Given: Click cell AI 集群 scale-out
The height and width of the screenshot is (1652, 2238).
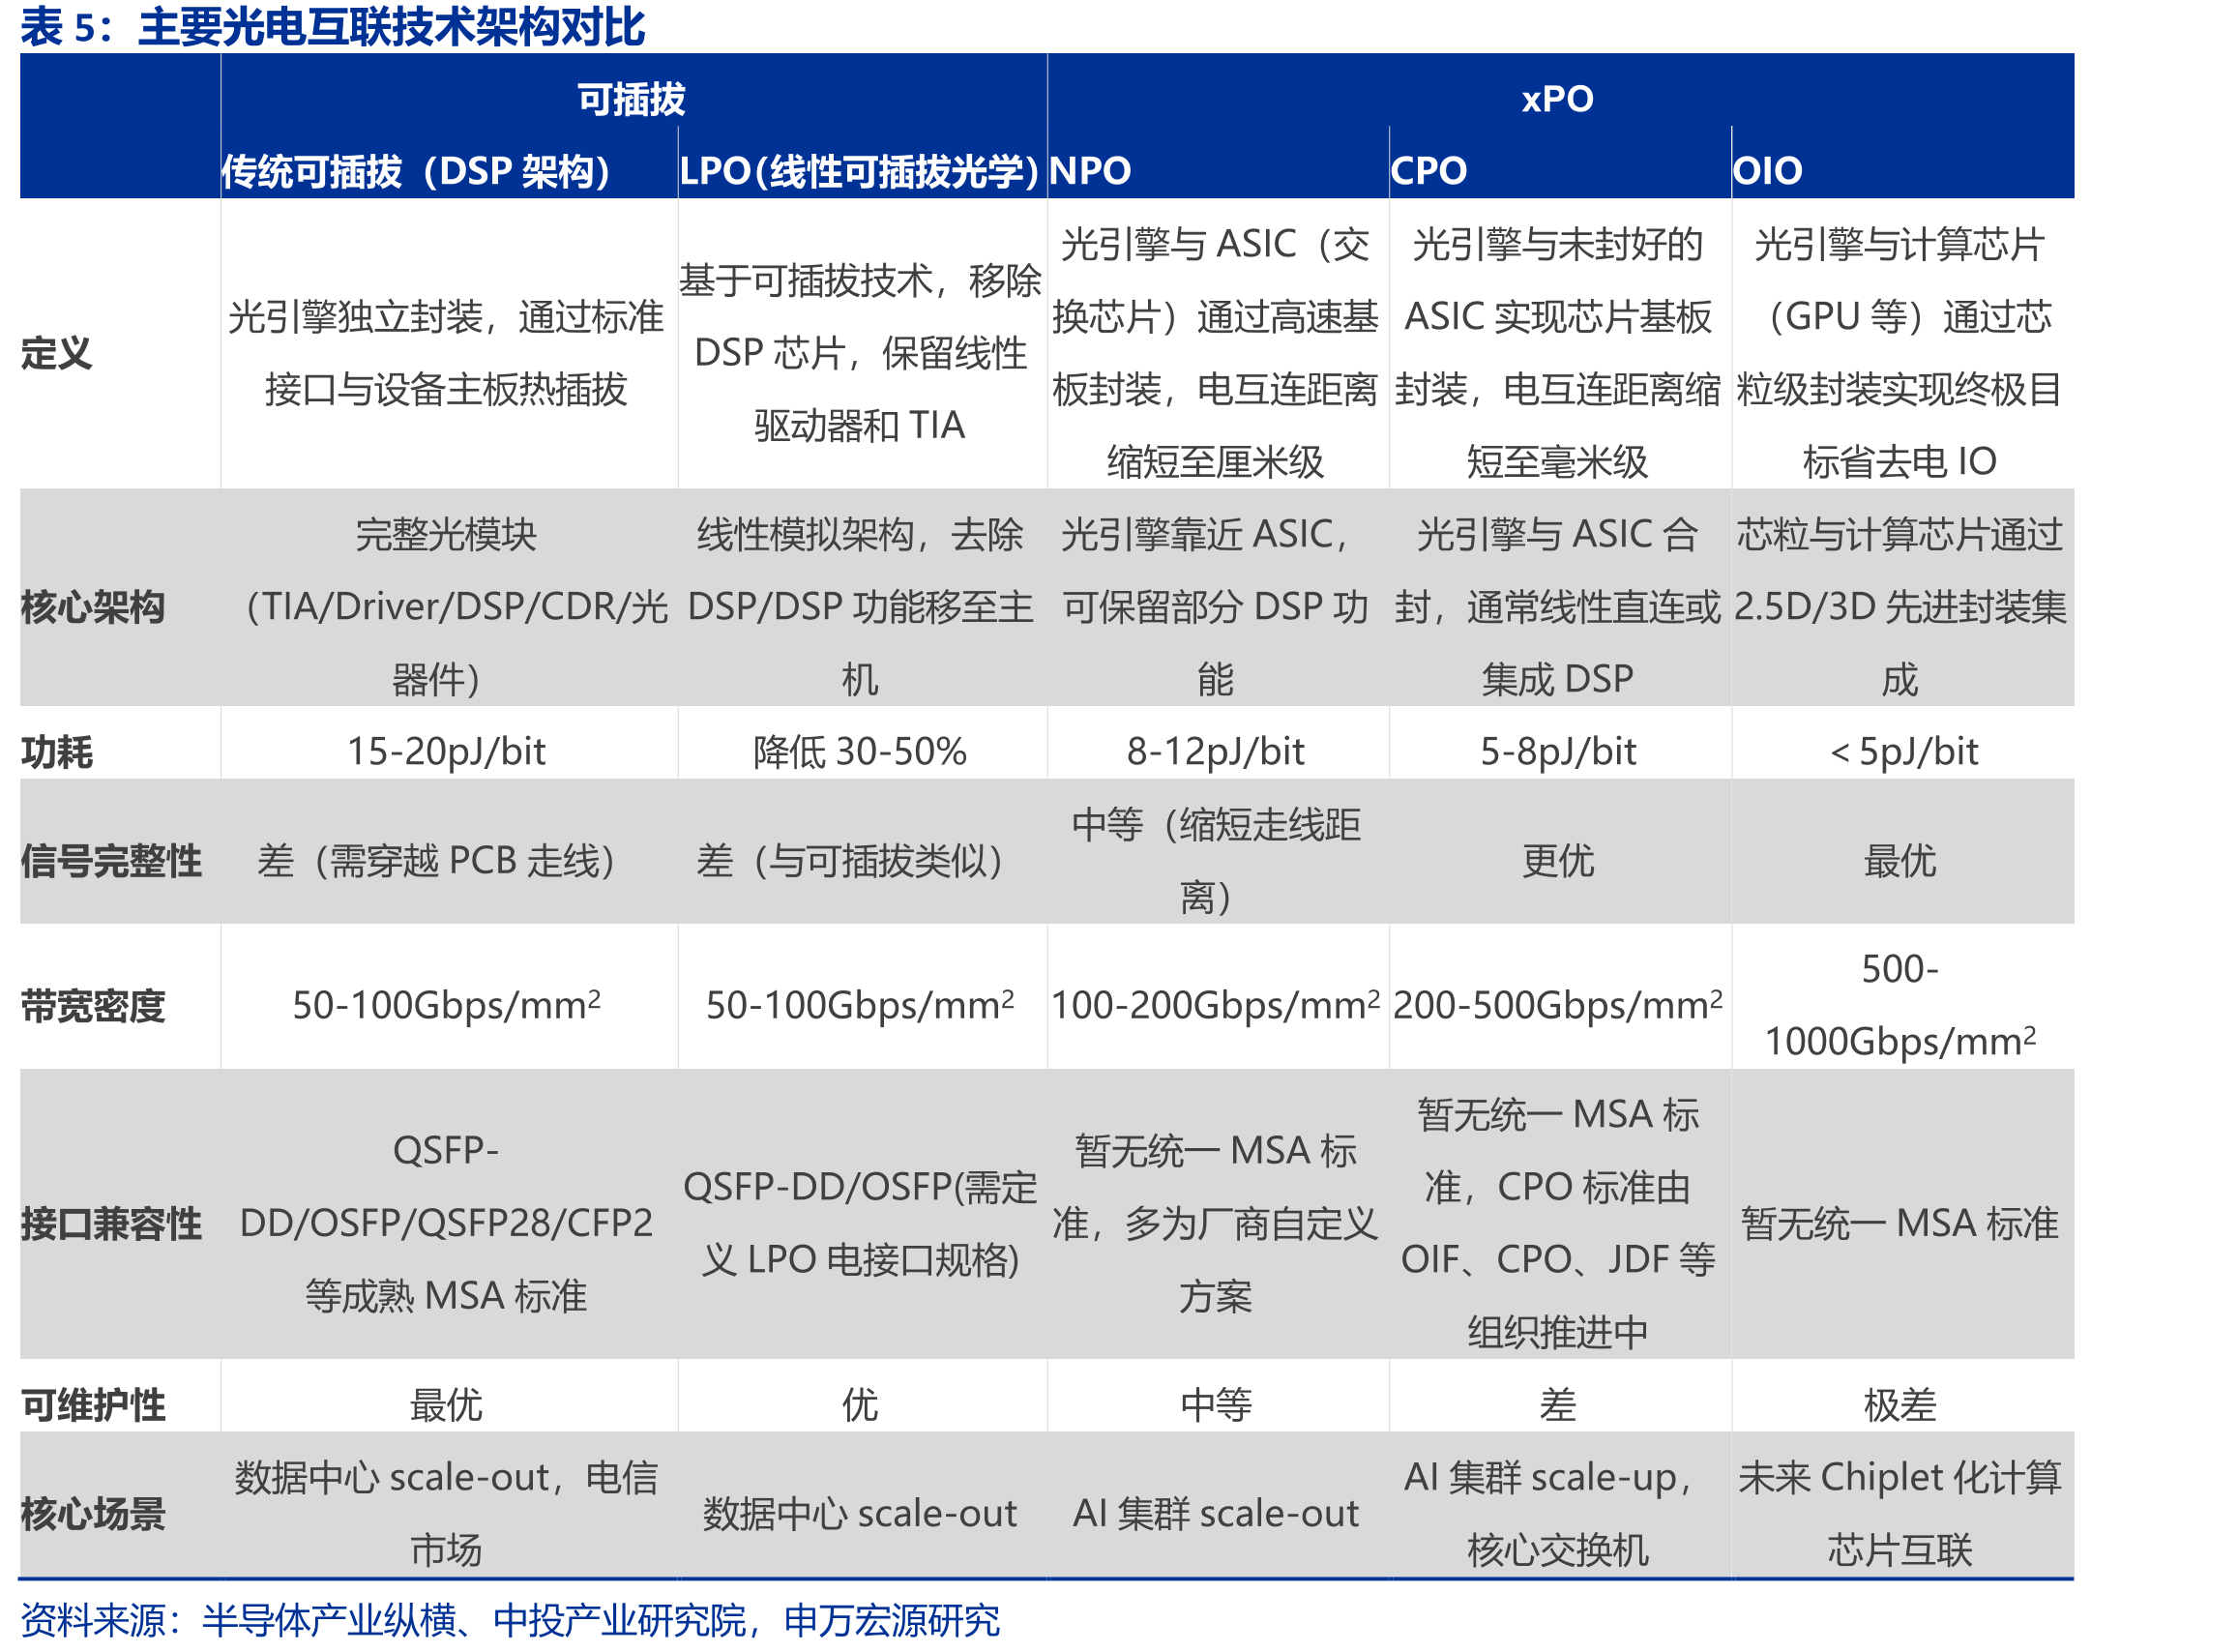Looking at the screenshot, I should (1215, 1514).
